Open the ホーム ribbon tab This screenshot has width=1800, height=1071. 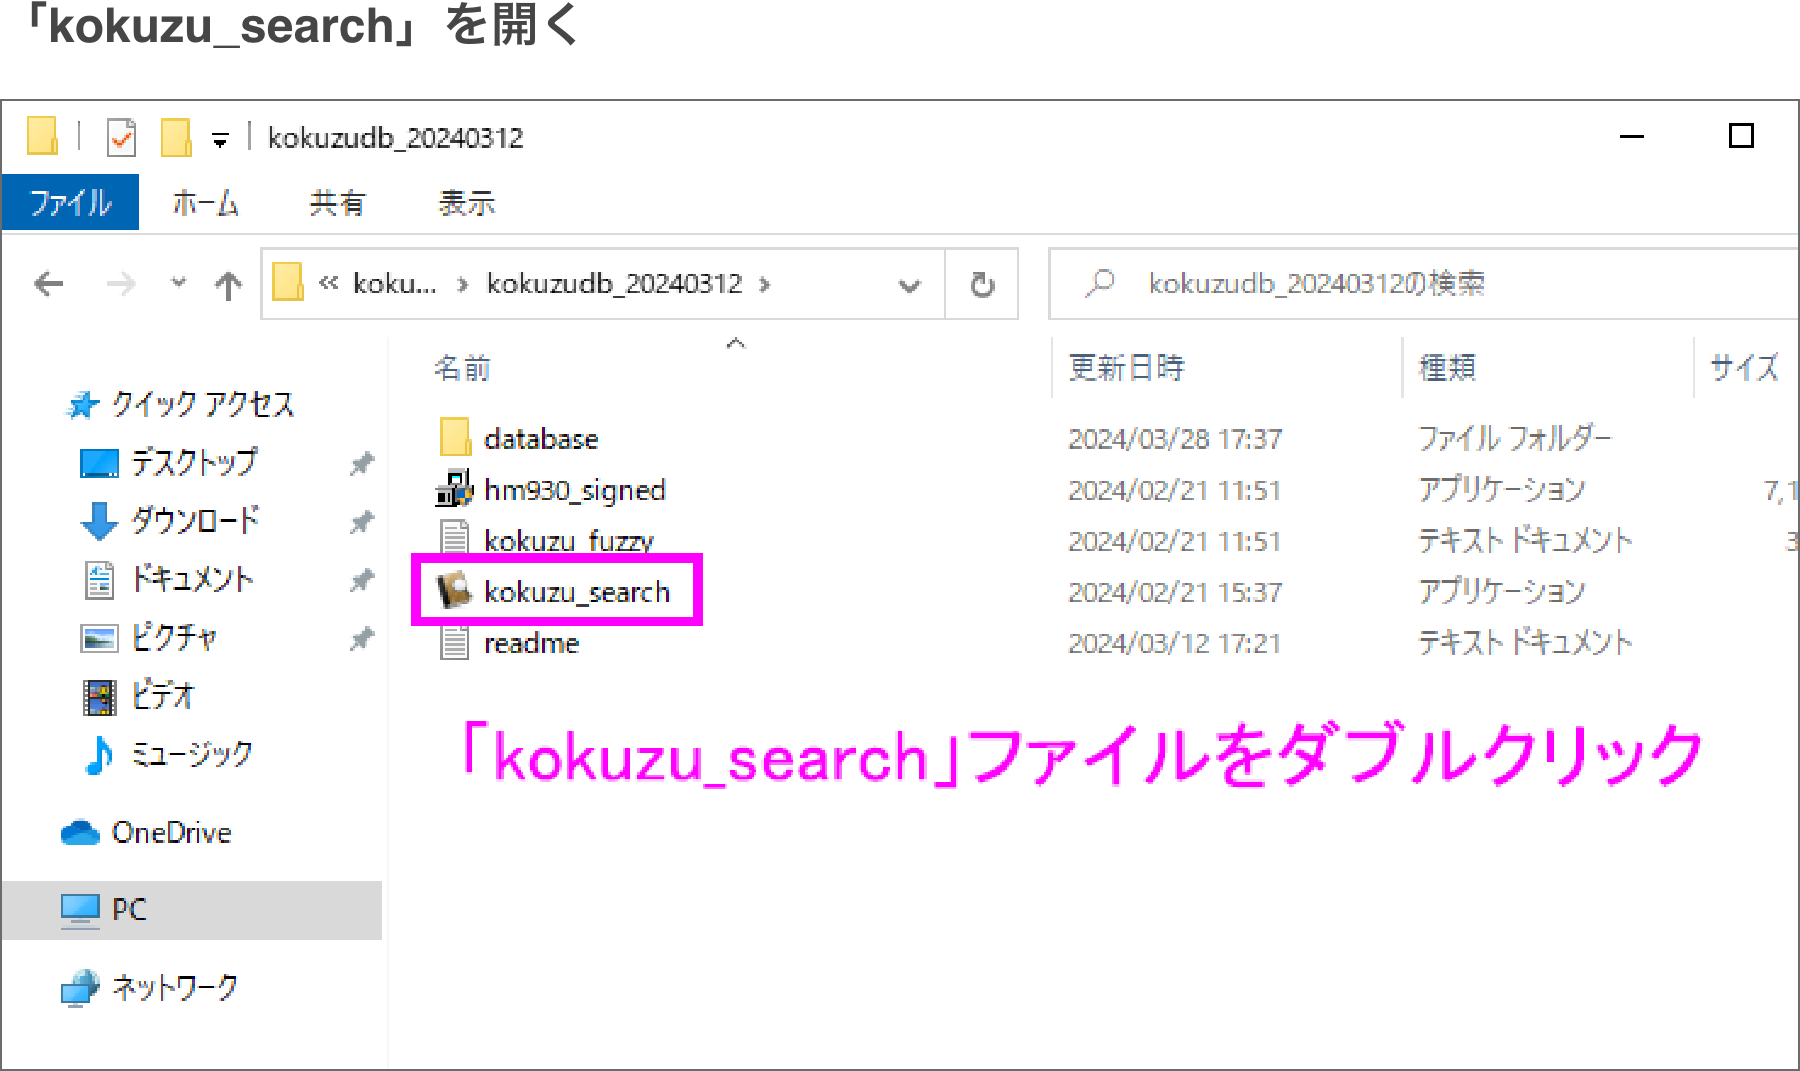point(205,203)
